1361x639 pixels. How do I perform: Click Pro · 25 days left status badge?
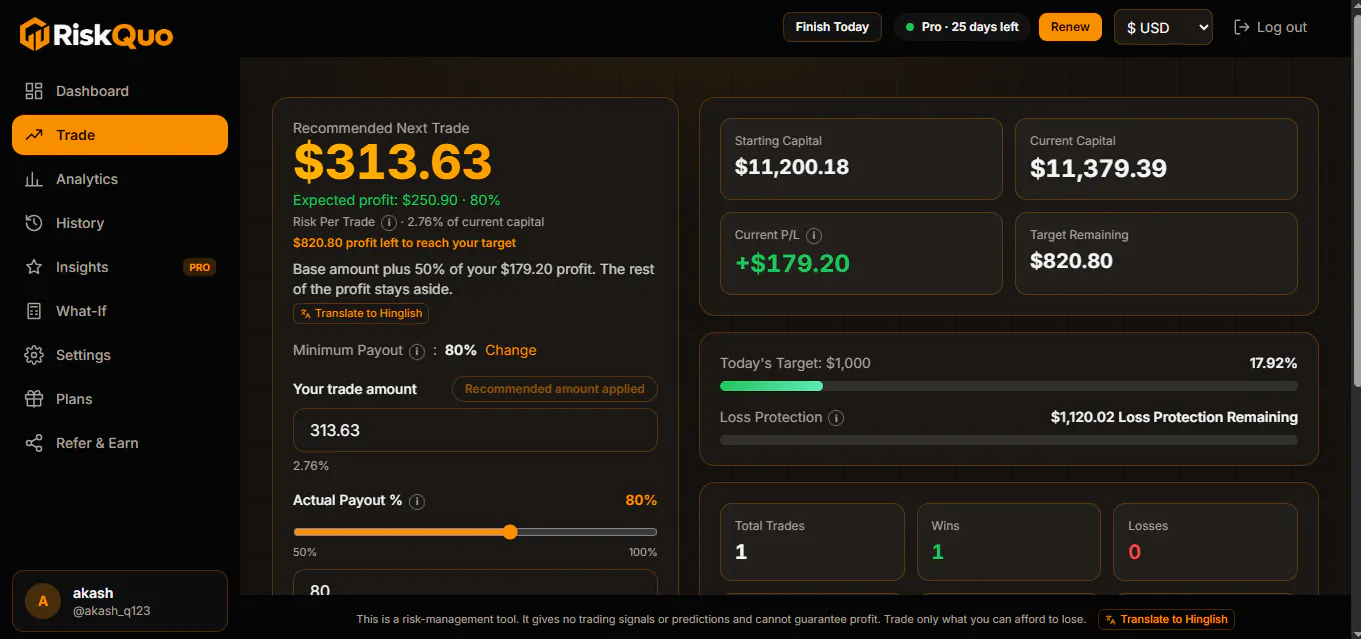click(962, 27)
